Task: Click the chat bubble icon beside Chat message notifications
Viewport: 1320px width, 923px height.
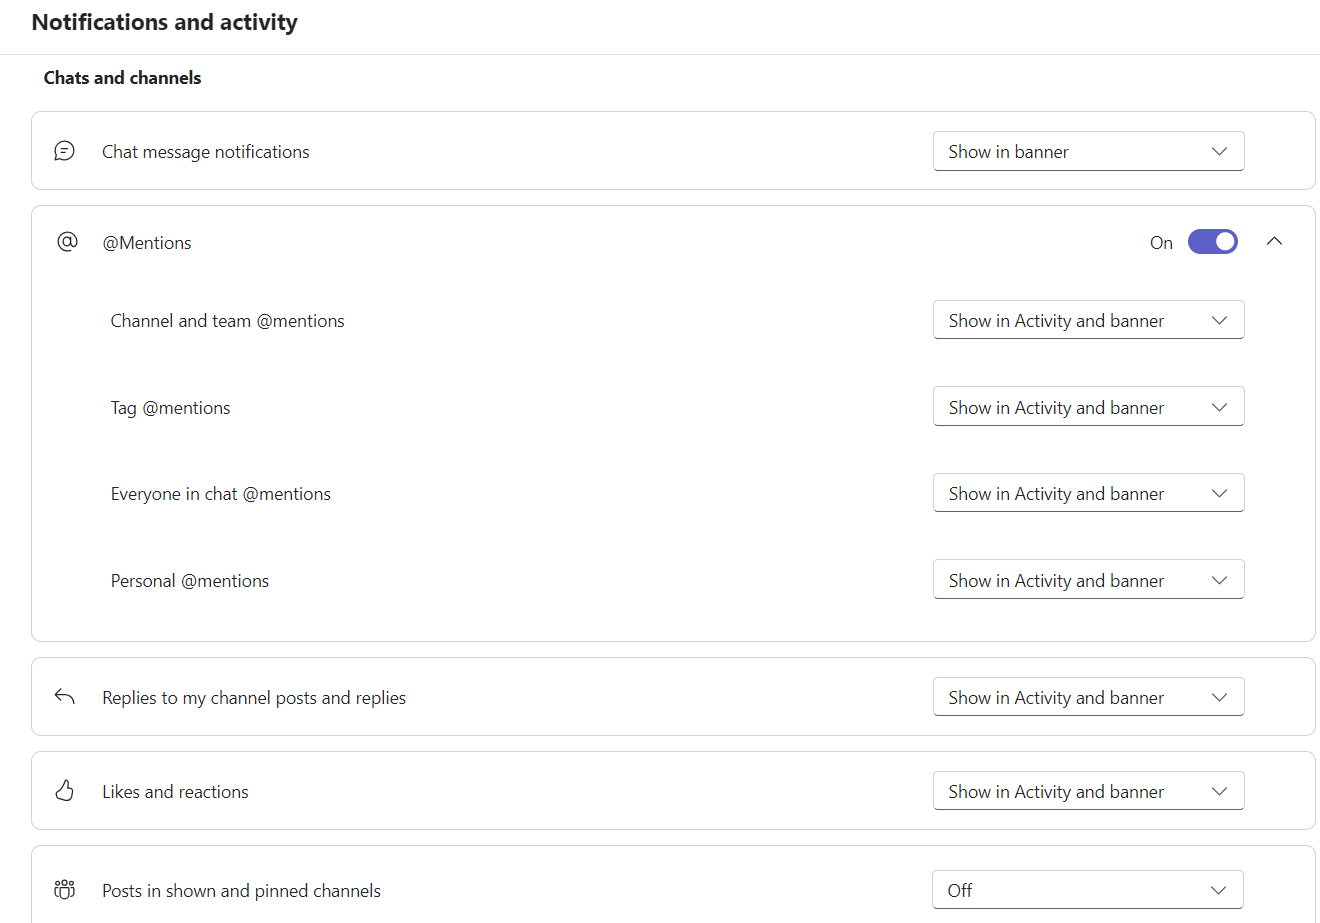Action: coord(64,150)
